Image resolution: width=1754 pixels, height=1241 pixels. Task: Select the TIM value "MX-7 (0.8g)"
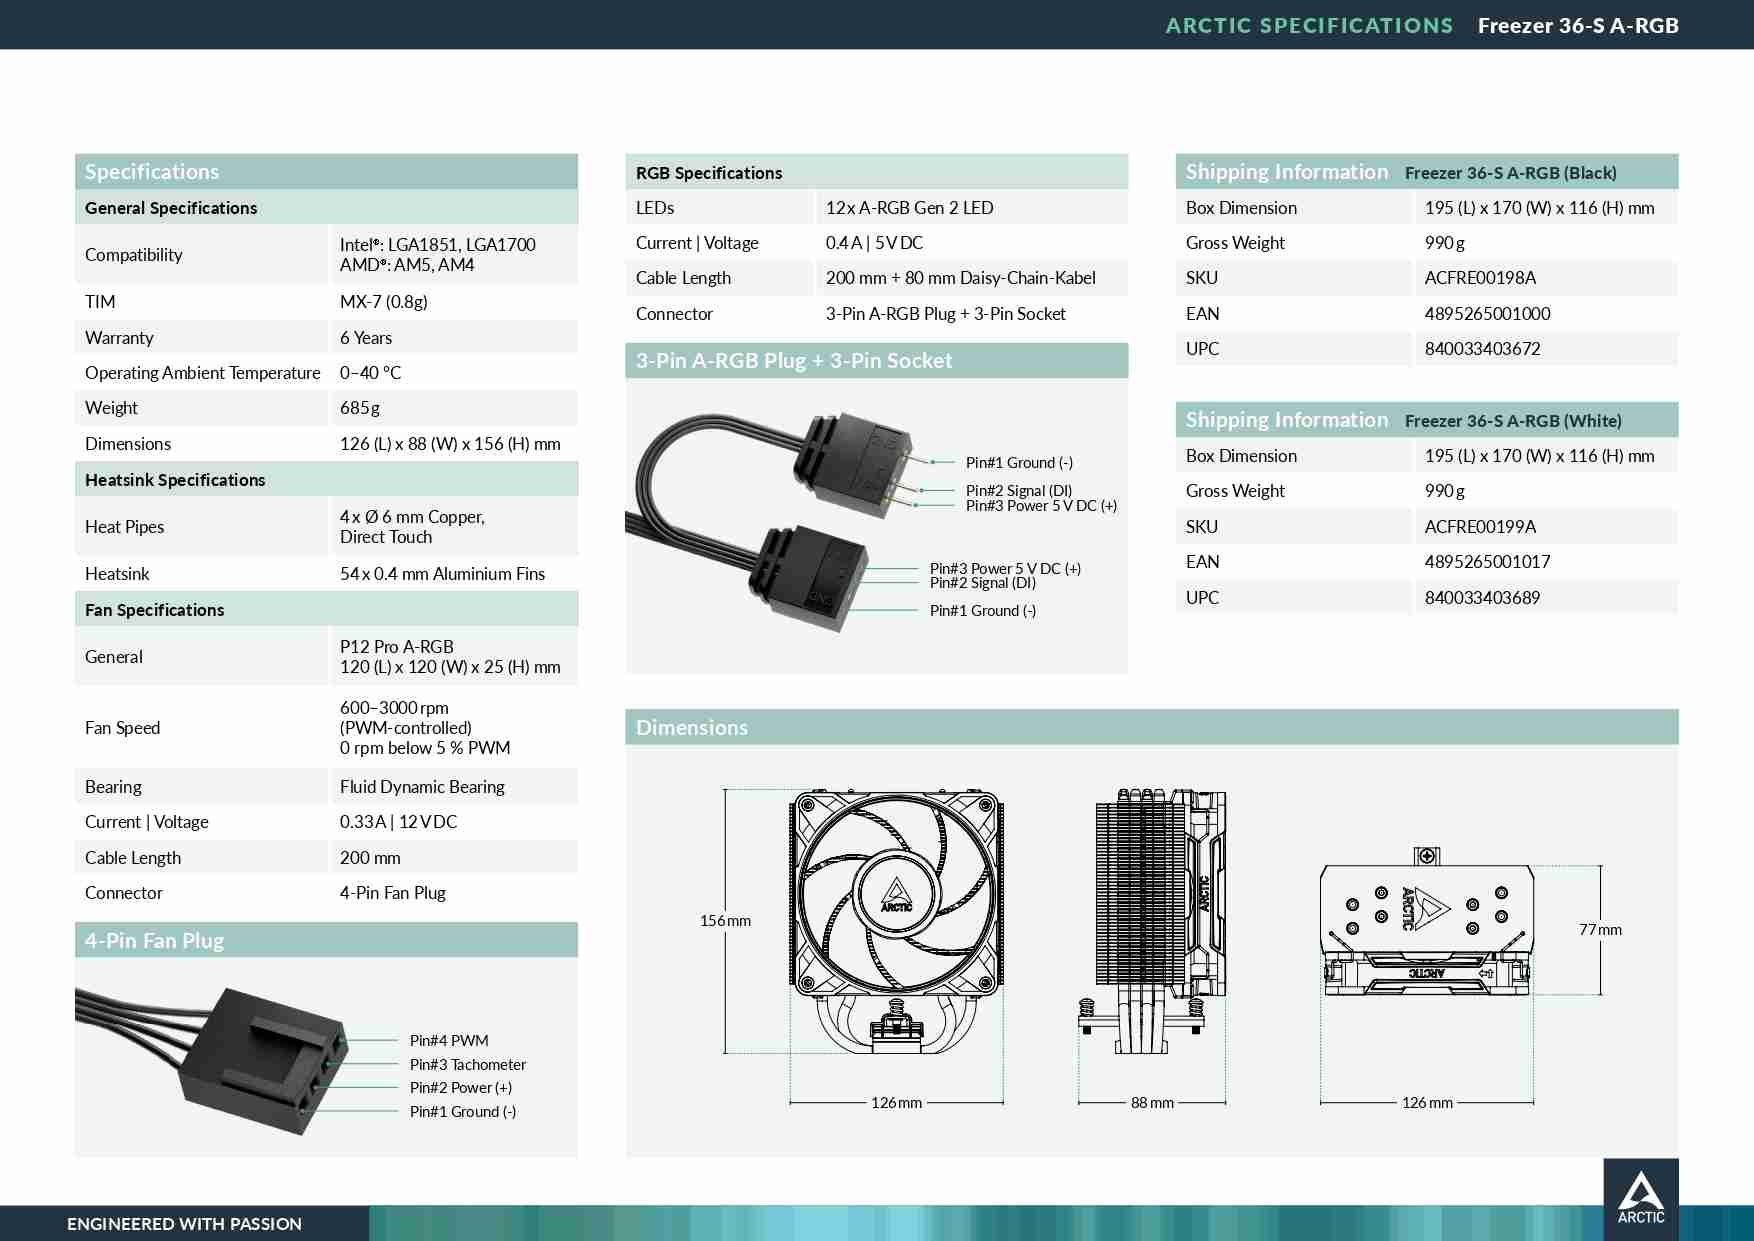coord(384,302)
